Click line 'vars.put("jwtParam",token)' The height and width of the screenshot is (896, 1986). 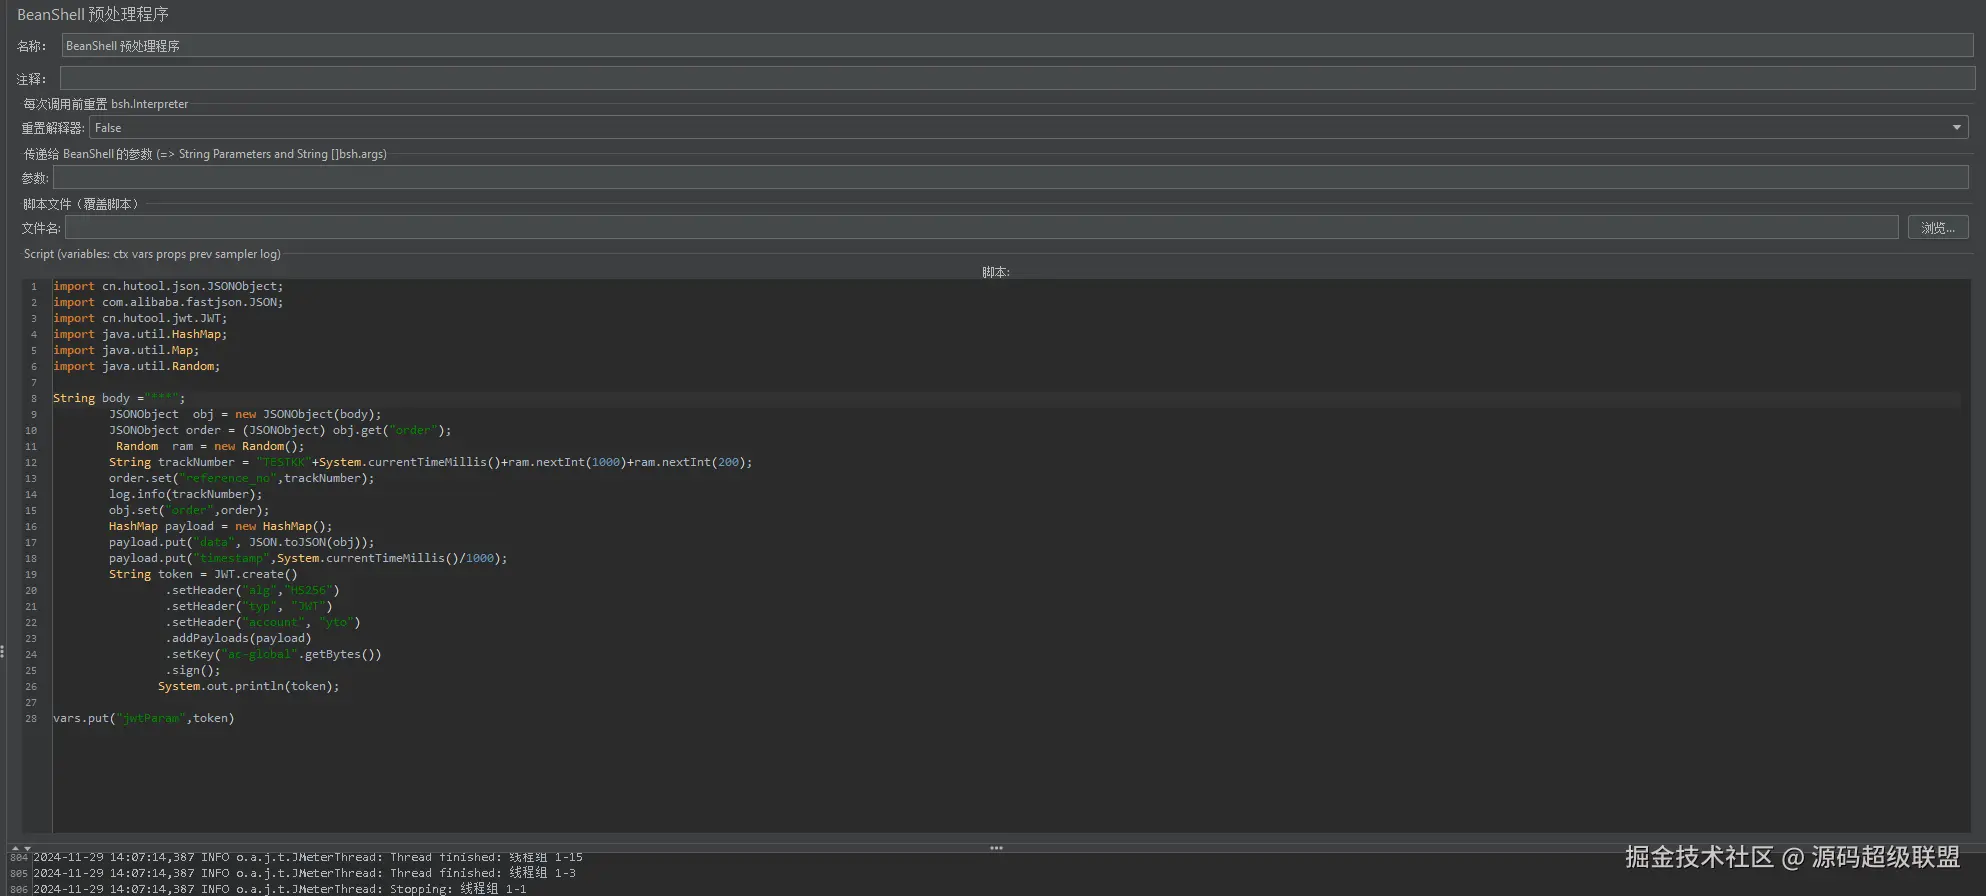[144, 718]
